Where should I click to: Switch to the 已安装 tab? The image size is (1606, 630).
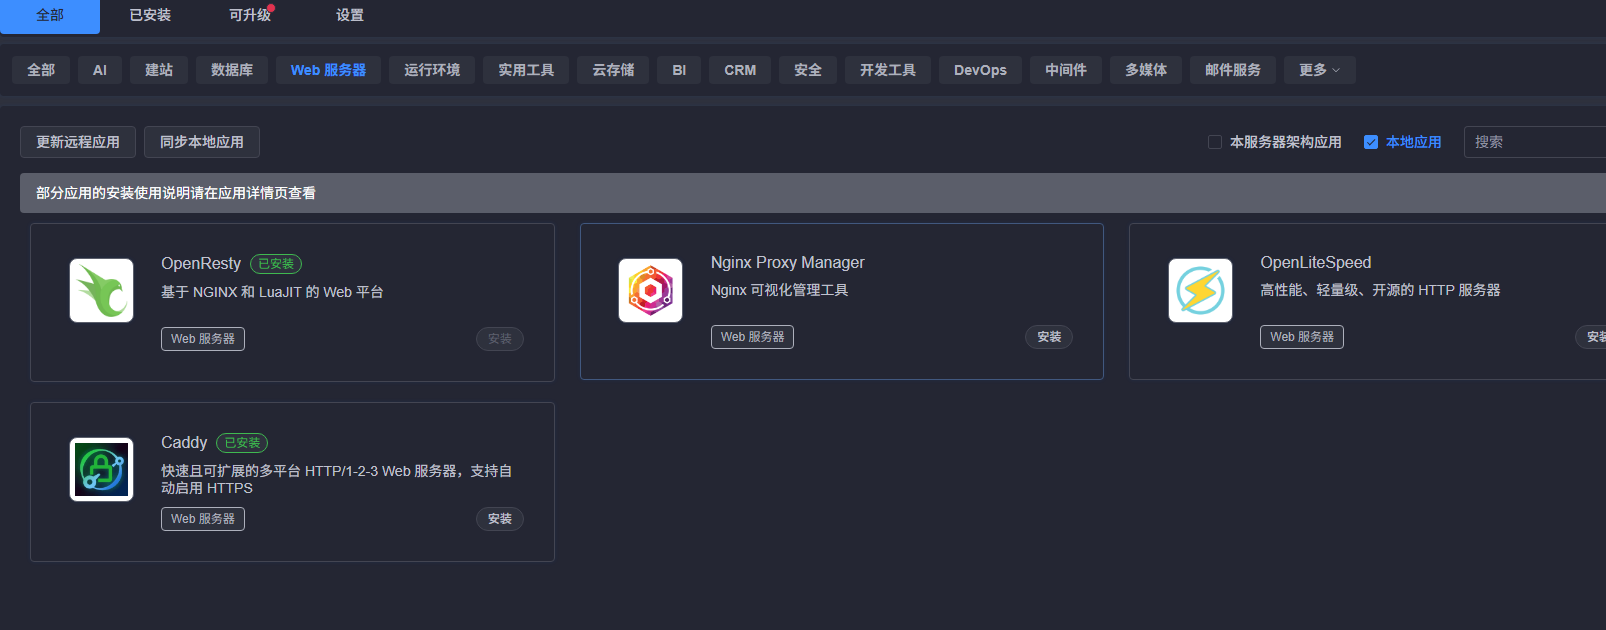point(150,15)
